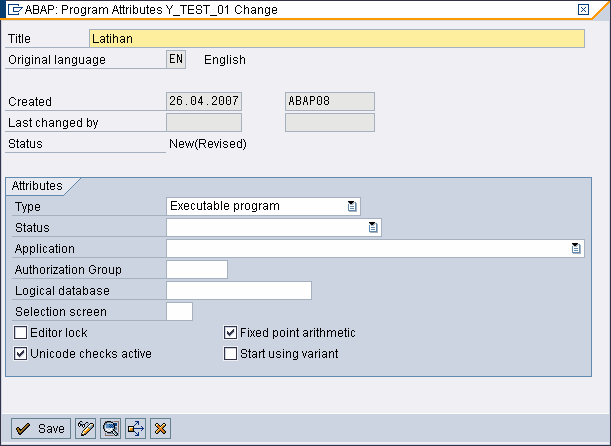Click the pencil edit icon in the bottom toolbar
The image size is (611, 446).
[x=85, y=428]
